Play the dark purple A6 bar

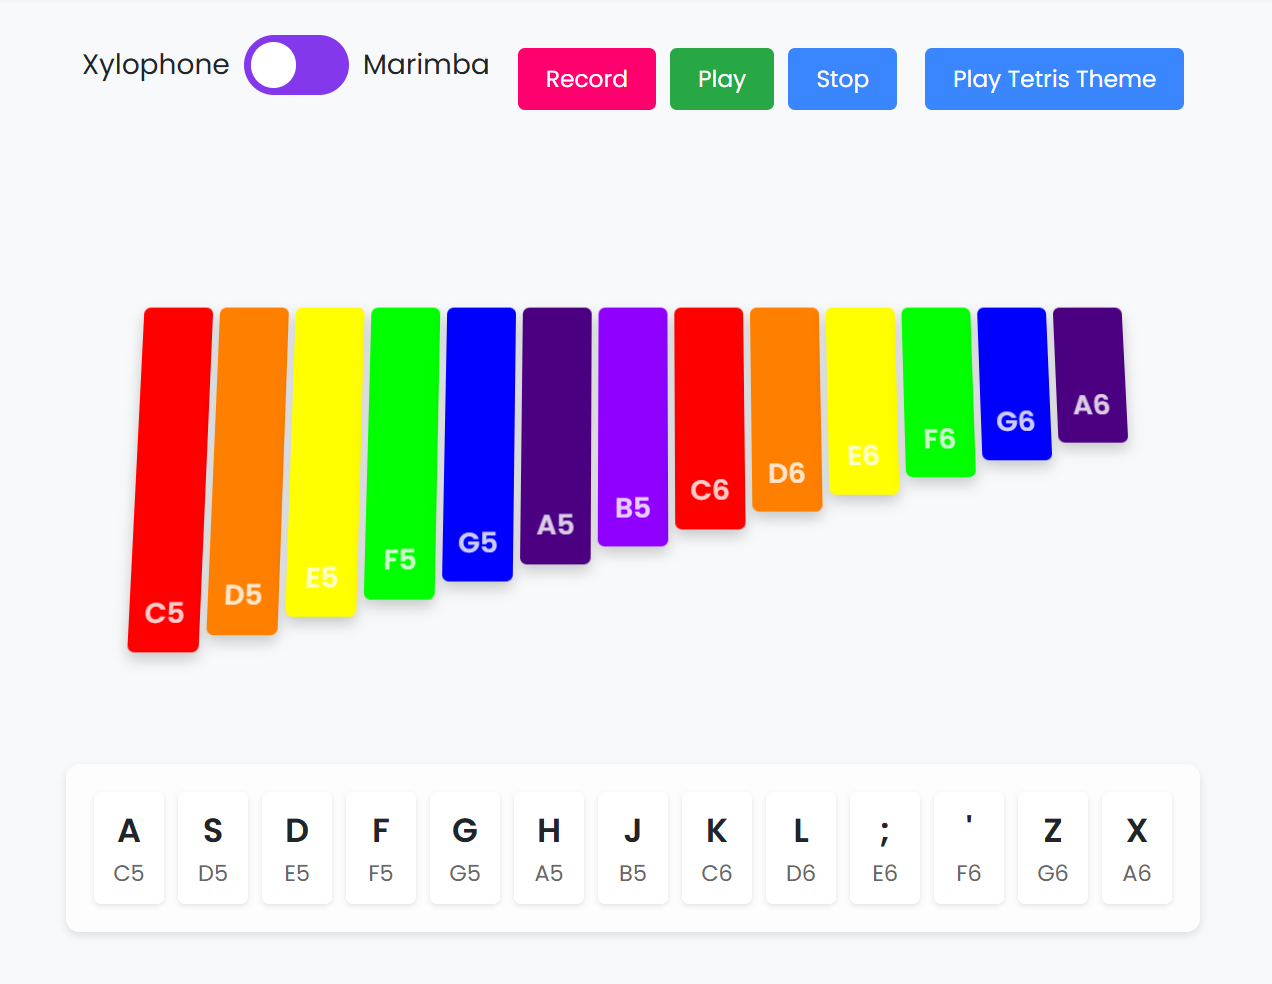1090,375
